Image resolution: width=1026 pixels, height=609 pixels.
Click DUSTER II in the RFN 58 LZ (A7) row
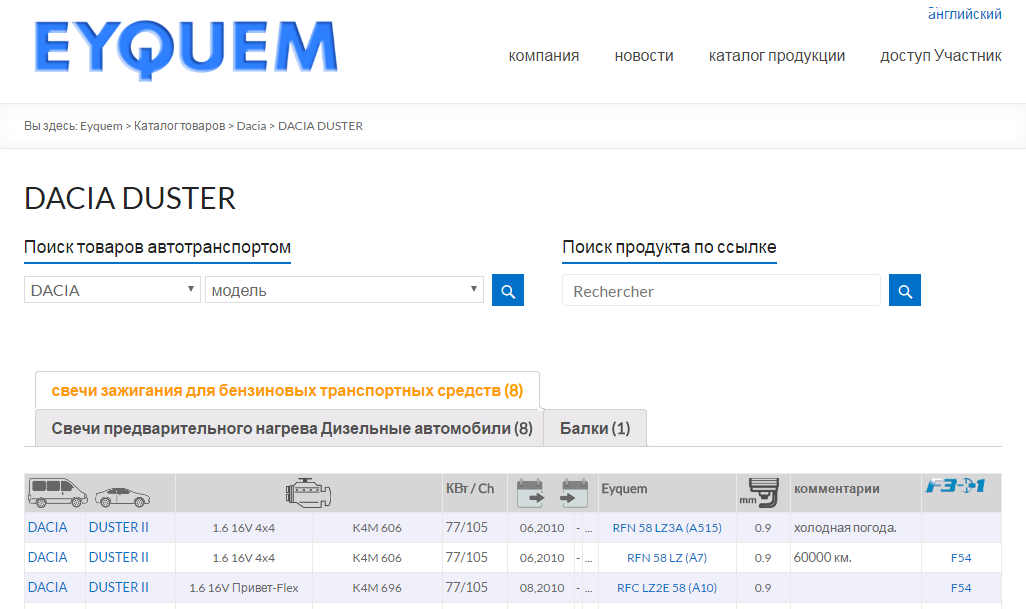coord(118,557)
